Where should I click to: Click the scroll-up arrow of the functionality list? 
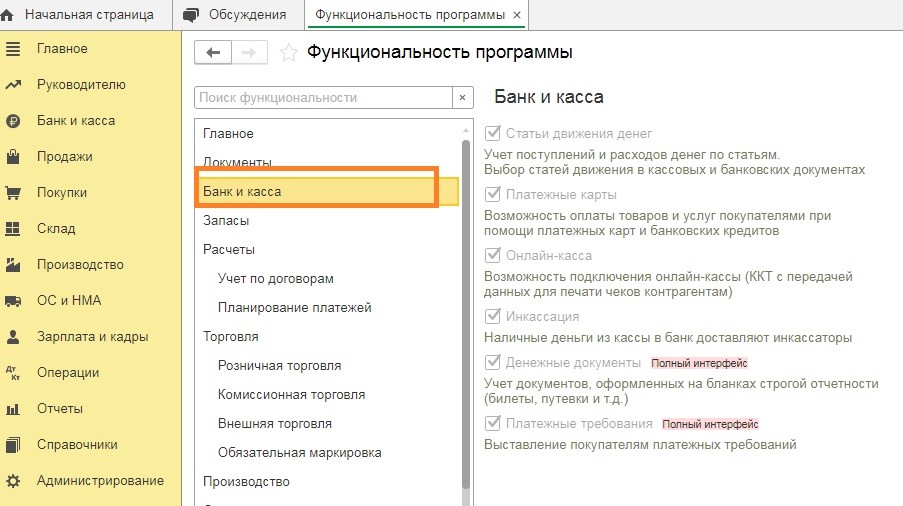(x=466, y=131)
